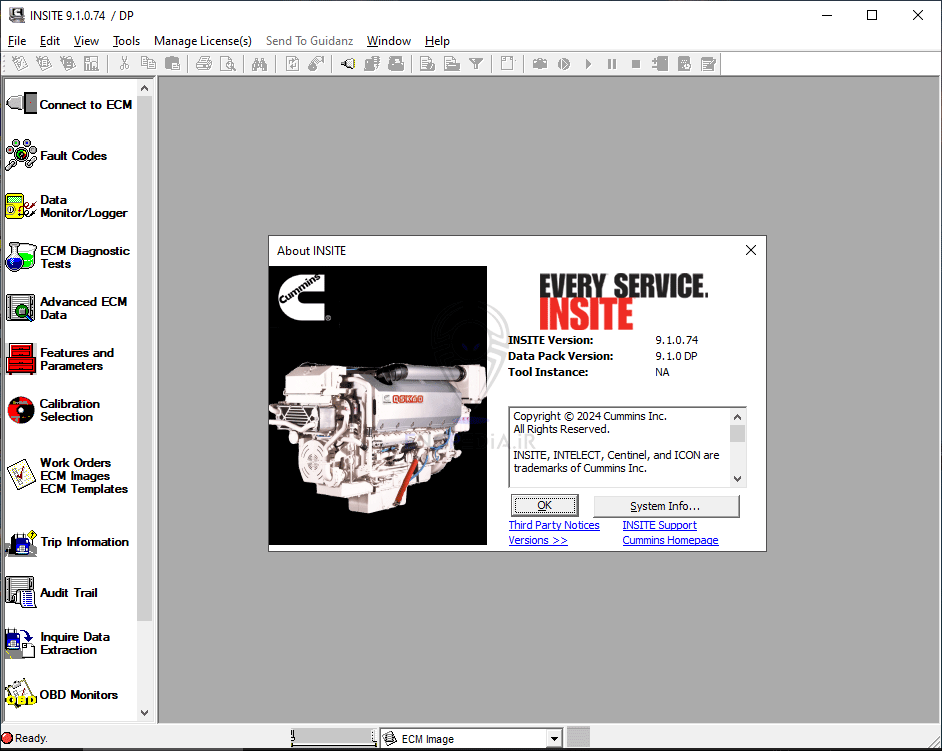The width and height of the screenshot is (942, 751).
Task: Click the snapshot camera toolbar icon
Action: (539, 64)
